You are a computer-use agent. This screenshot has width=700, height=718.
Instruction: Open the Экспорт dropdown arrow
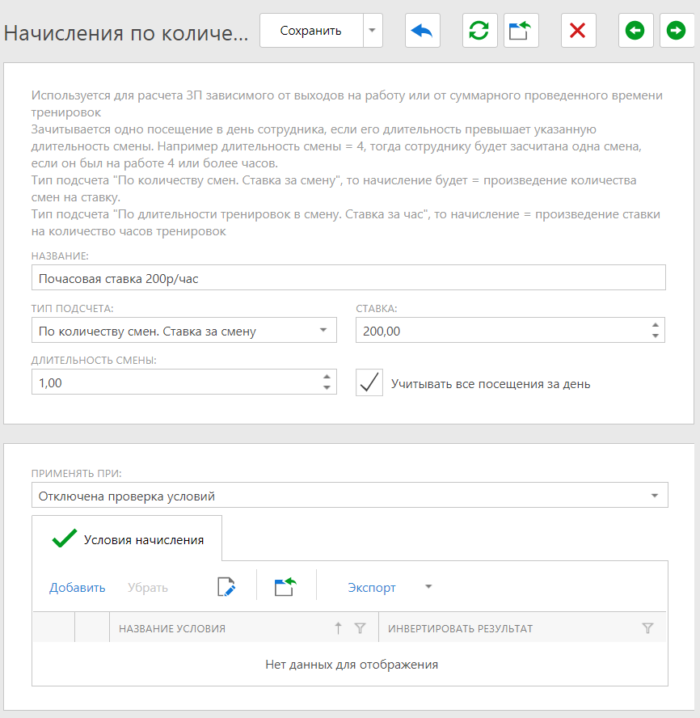pyautogui.click(x=429, y=587)
